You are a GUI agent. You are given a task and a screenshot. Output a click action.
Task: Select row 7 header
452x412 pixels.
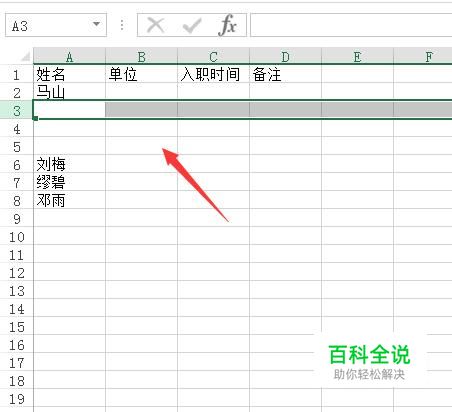pos(17,183)
